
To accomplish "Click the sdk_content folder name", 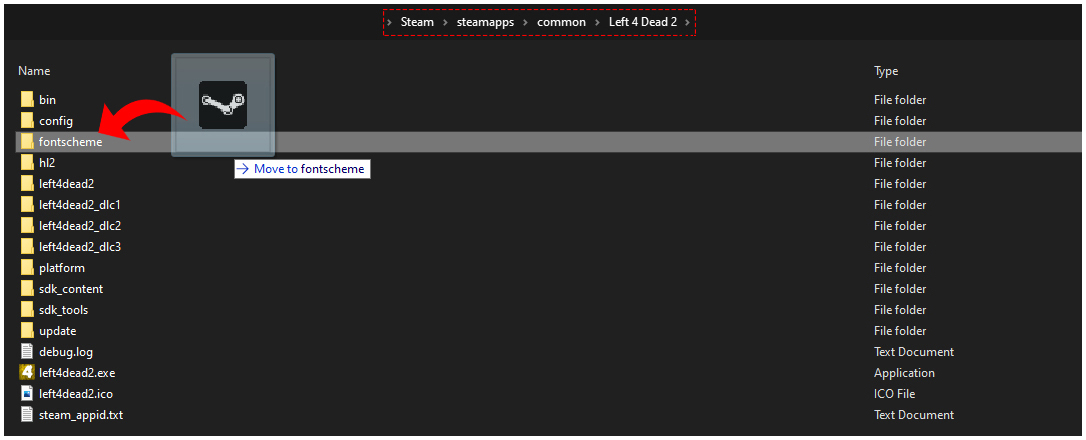I will (71, 289).
